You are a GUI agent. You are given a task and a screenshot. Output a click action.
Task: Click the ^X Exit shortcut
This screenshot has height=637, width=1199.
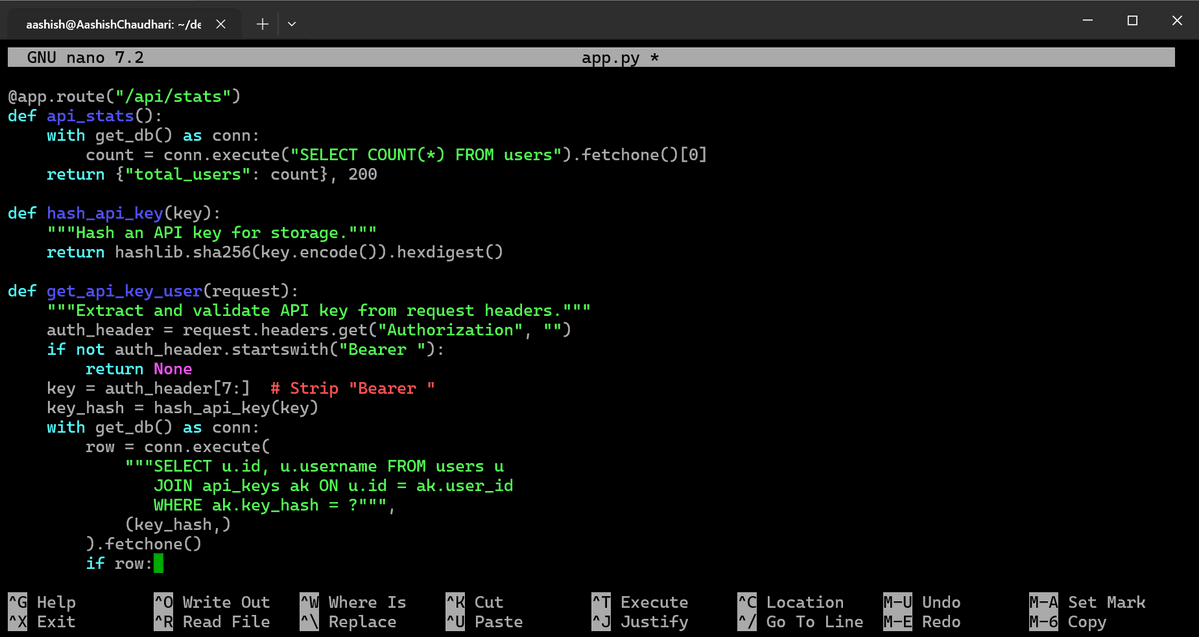[42, 622]
